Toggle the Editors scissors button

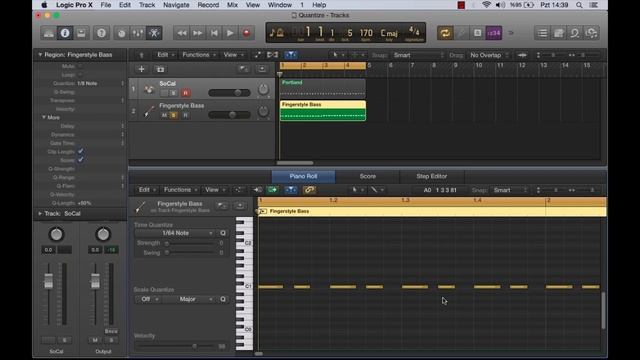click(154, 33)
